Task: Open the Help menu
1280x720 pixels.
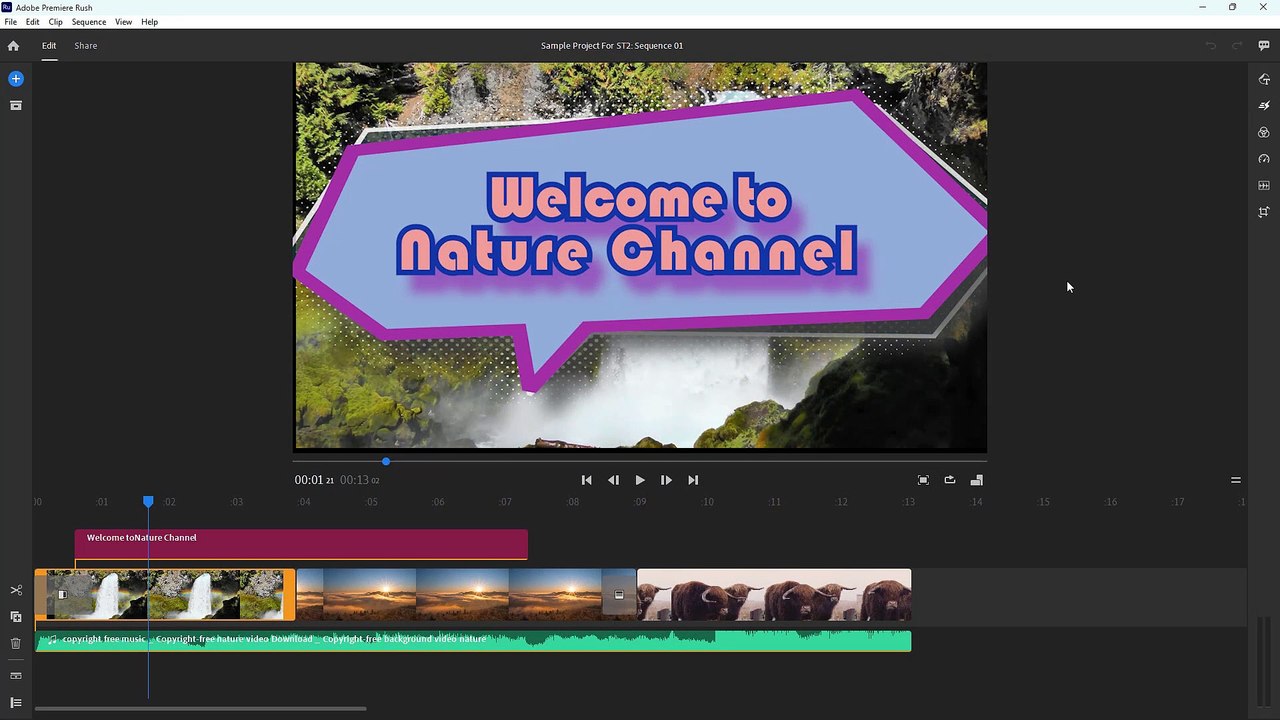Action: [x=150, y=21]
